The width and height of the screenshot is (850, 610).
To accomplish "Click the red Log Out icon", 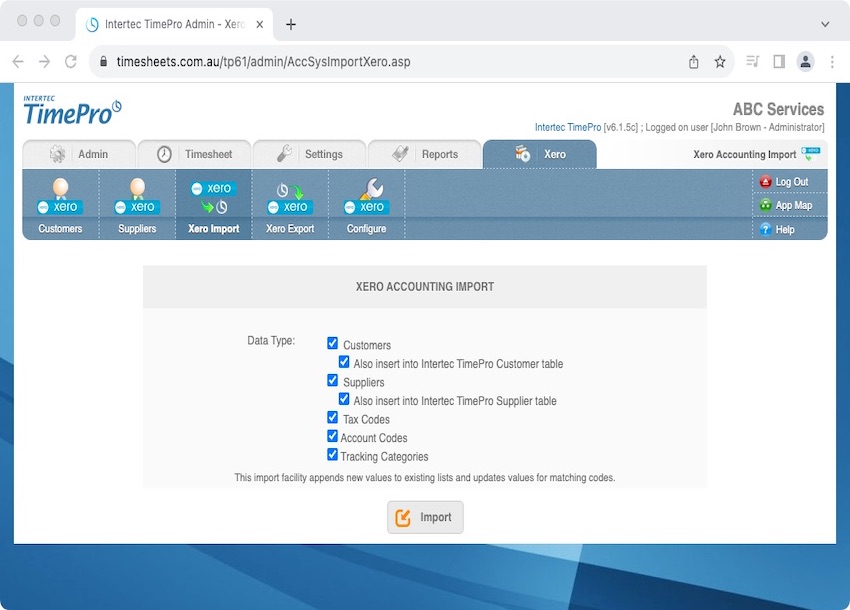I will coord(765,182).
